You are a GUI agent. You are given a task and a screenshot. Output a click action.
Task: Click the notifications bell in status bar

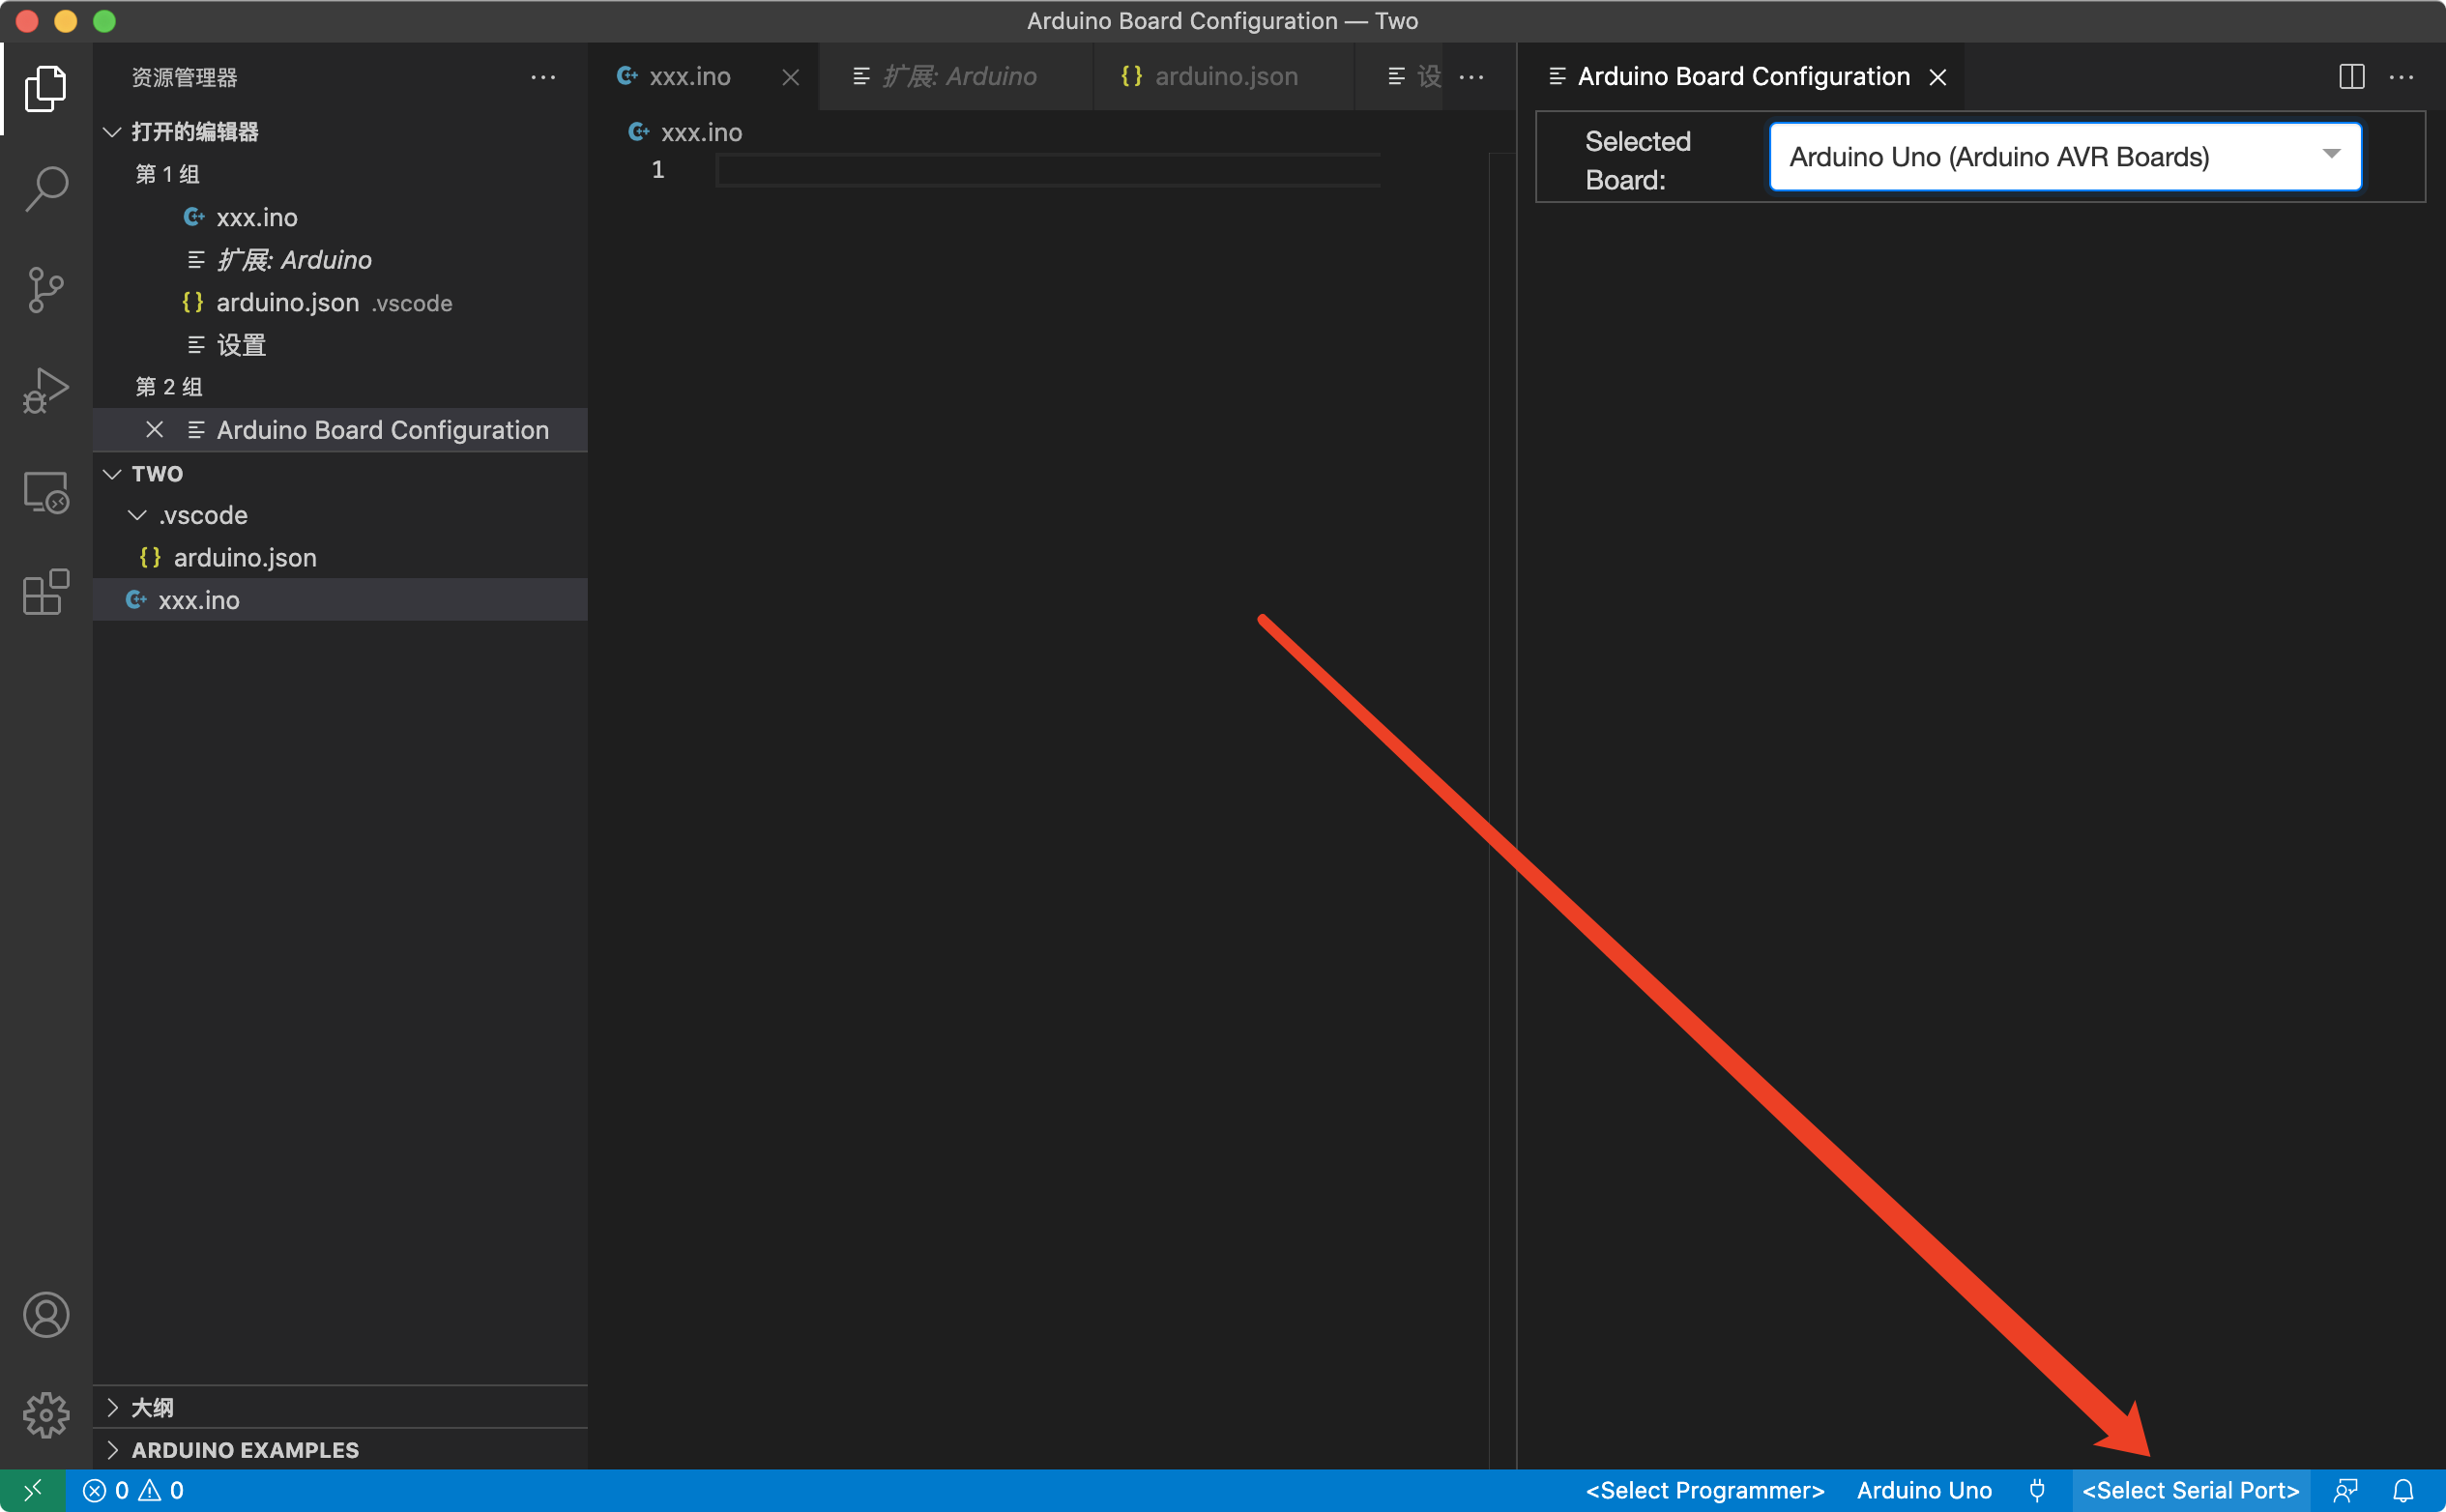(2404, 1491)
